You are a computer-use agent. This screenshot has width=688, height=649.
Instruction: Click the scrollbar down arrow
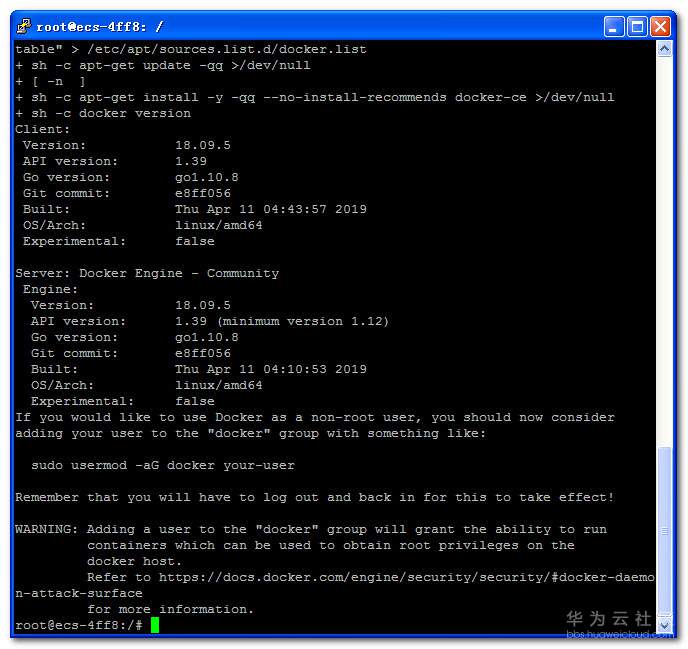(664, 624)
